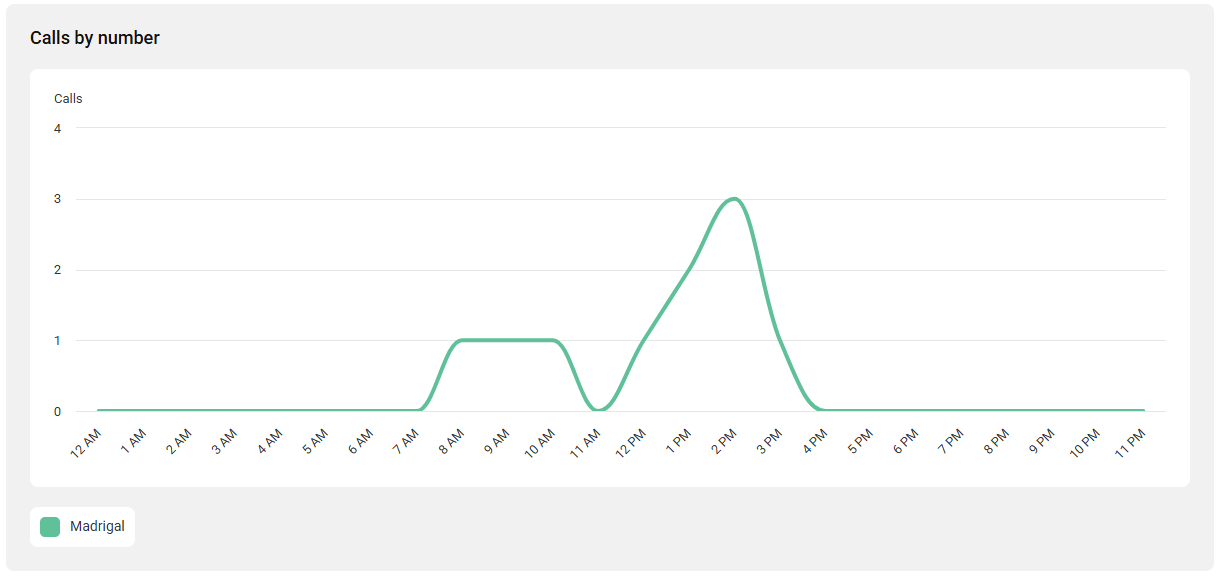This screenshot has width=1219, height=577.
Task: Select the 8 AM axis label
Action: 450,441
